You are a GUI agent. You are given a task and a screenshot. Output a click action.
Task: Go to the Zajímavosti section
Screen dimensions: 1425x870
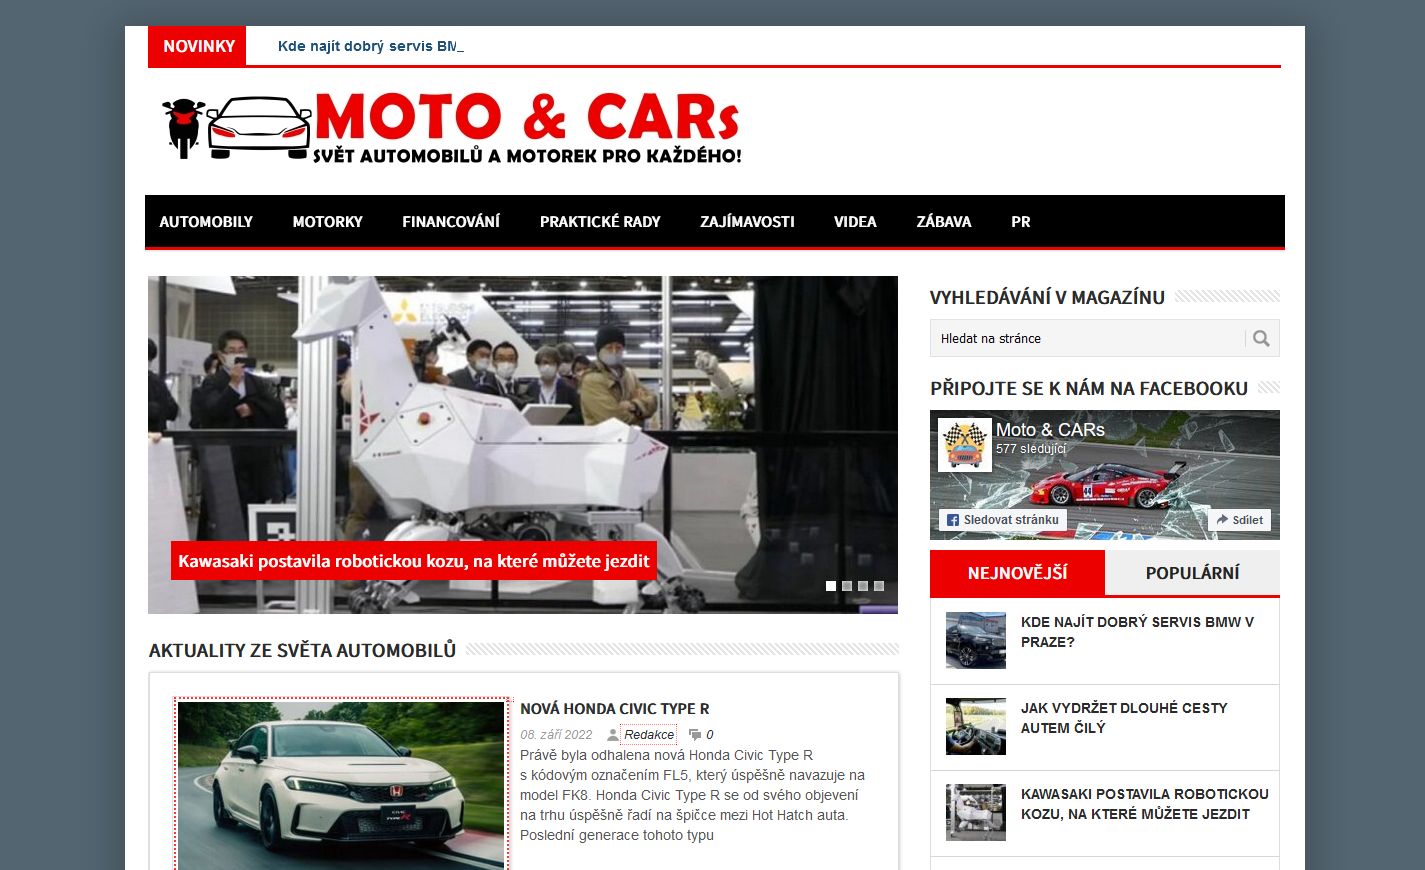click(747, 222)
